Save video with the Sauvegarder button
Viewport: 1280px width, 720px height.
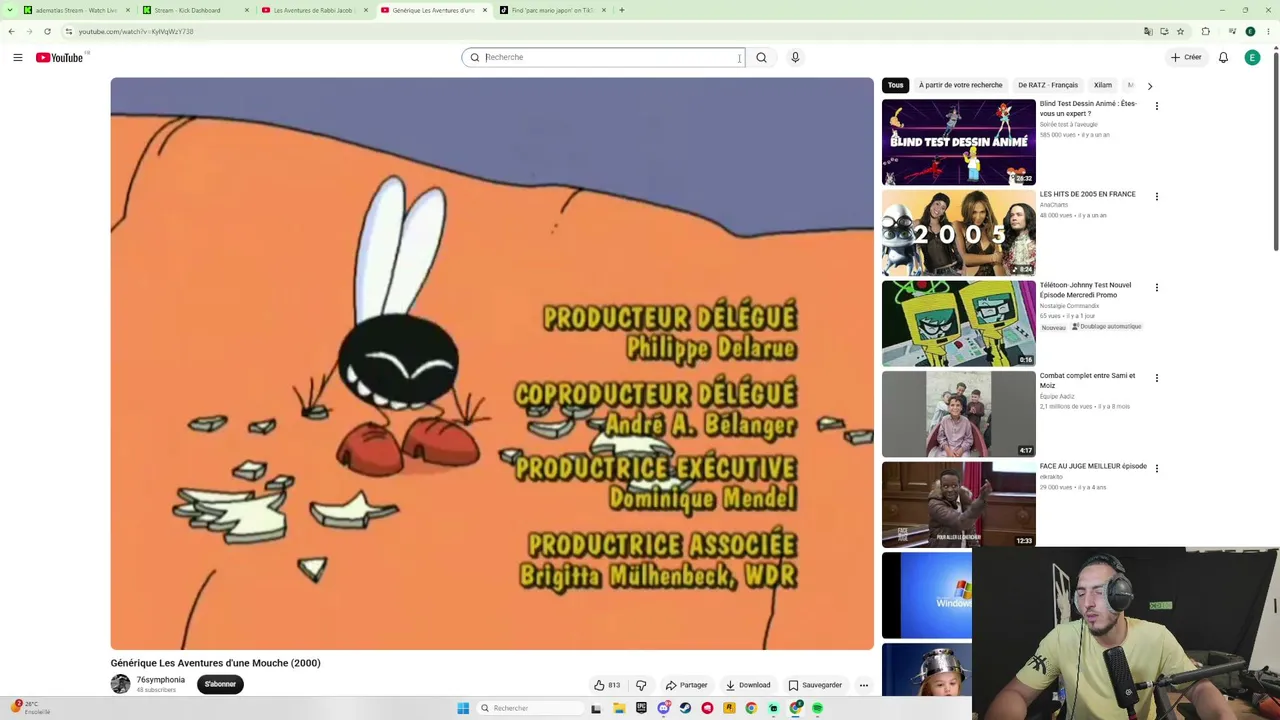[x=815, y=685]
